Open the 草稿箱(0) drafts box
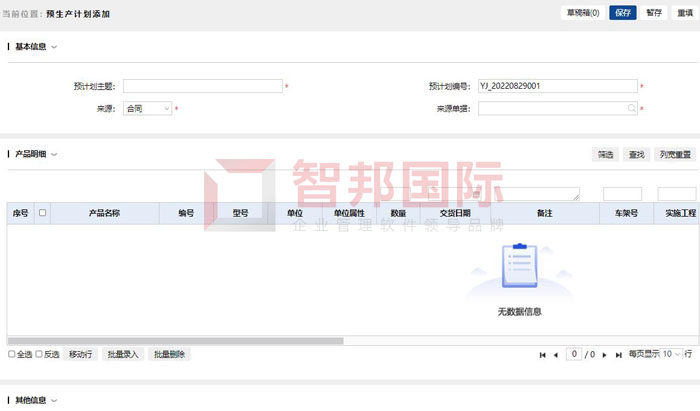 pyautogui.click(x=583, y=13)
